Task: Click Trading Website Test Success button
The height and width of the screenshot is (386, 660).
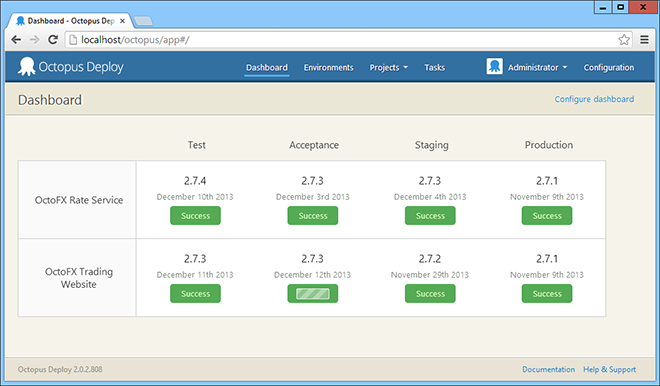Action: tap(195, 293)
